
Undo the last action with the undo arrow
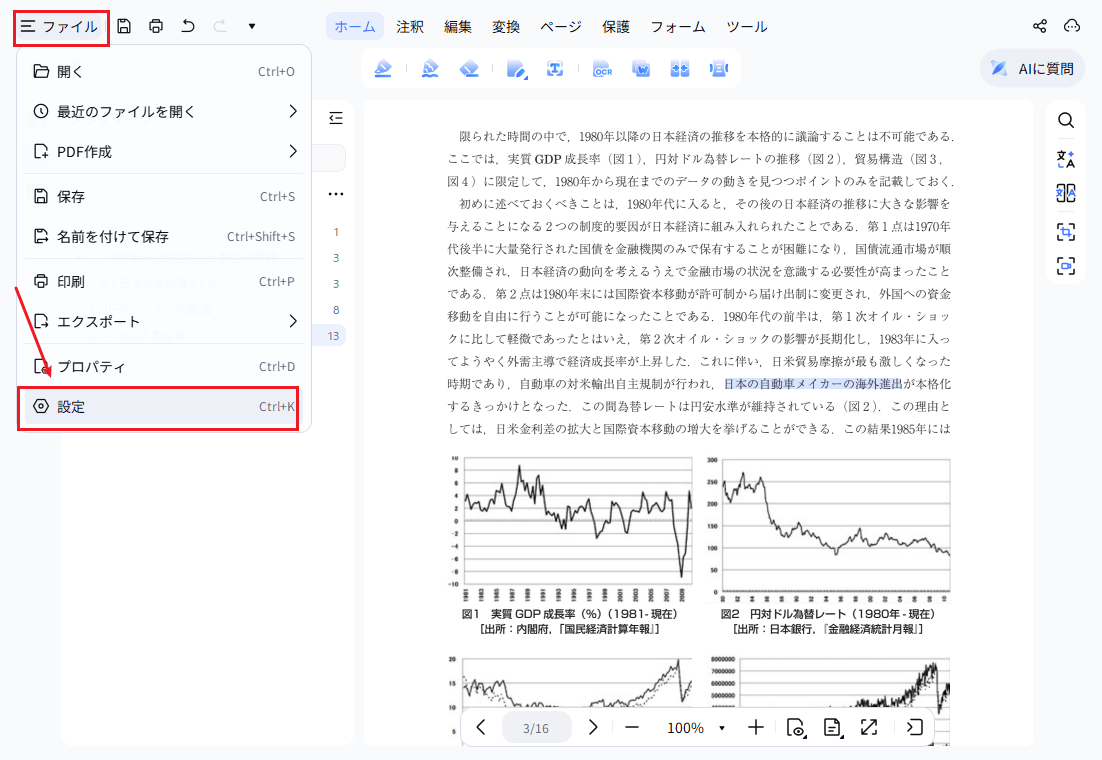[x=188, y=27]
